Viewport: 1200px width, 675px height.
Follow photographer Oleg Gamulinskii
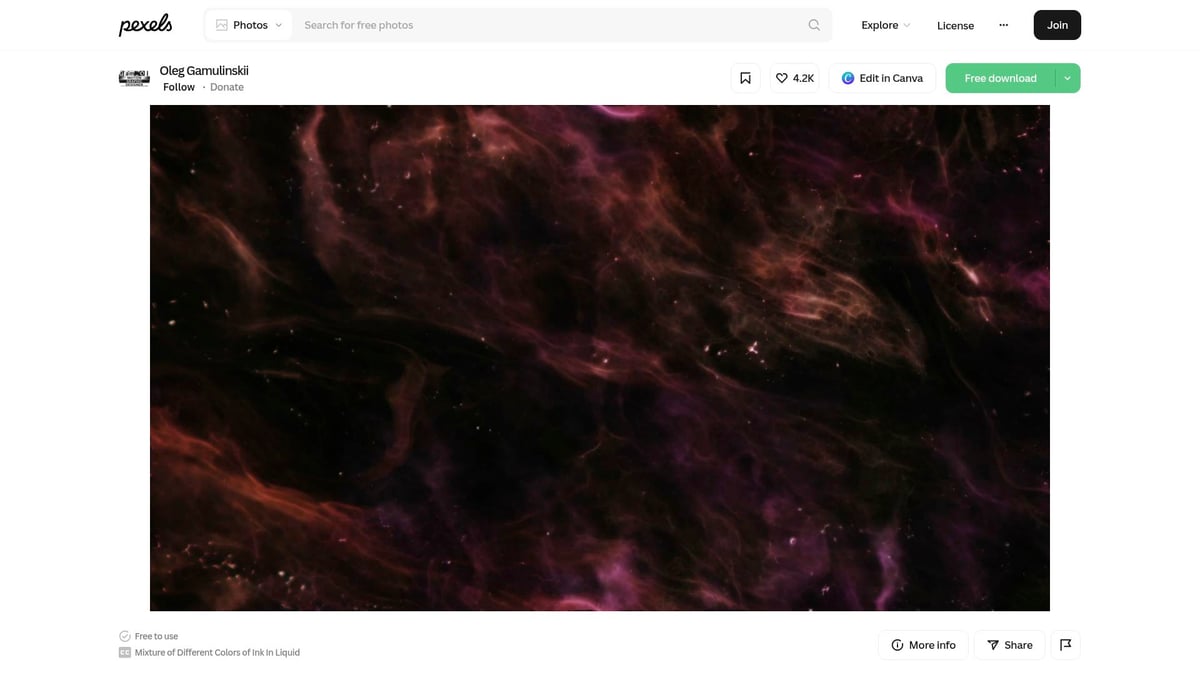179,87
